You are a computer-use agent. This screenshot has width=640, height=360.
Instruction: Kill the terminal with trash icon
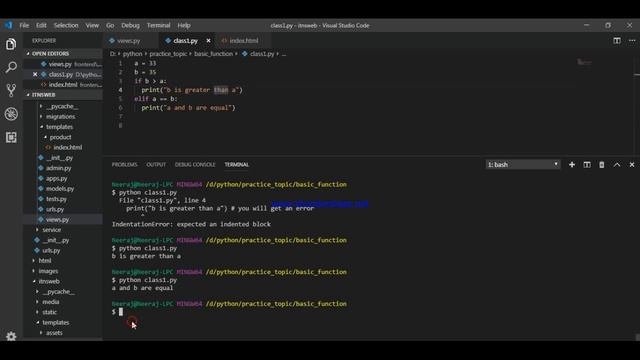coord(602,164)
